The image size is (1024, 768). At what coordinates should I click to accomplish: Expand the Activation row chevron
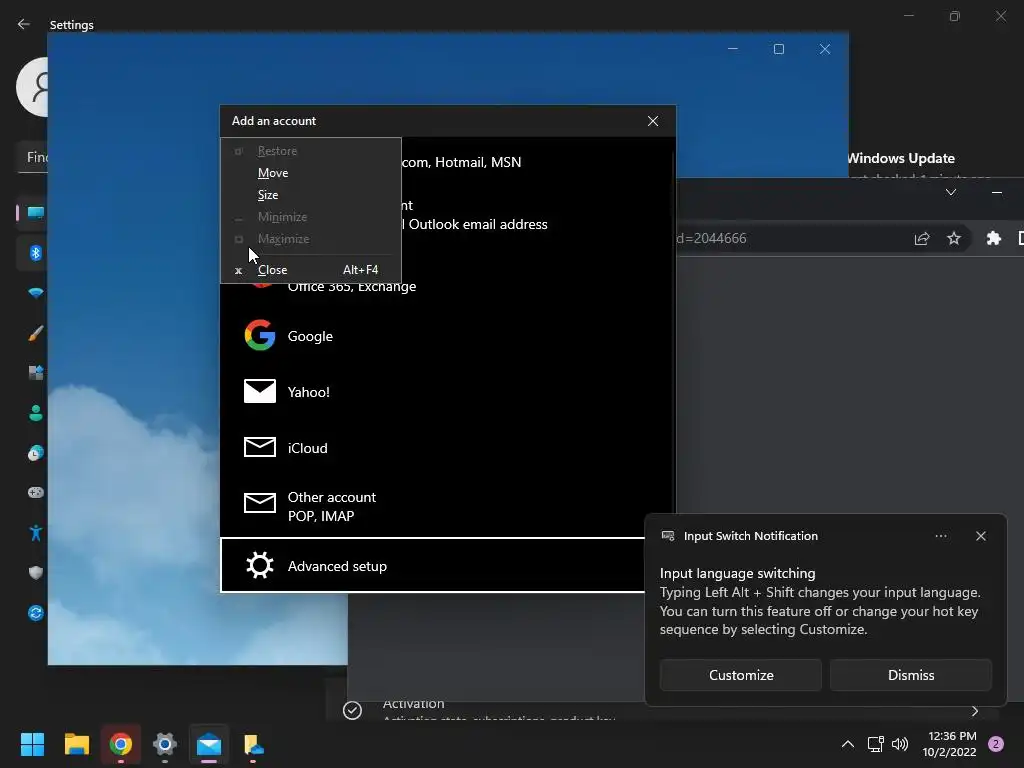click(x=974, y=711)
